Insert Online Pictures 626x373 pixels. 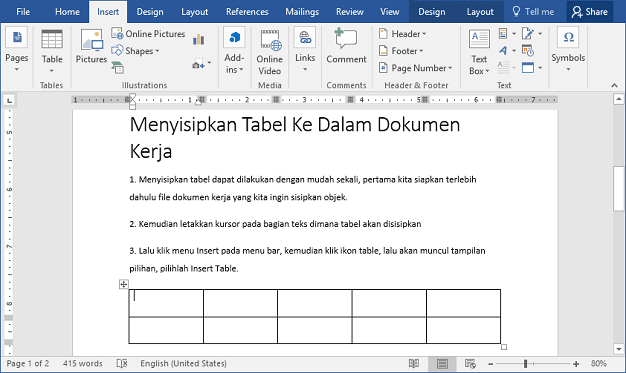pos(148,34)
